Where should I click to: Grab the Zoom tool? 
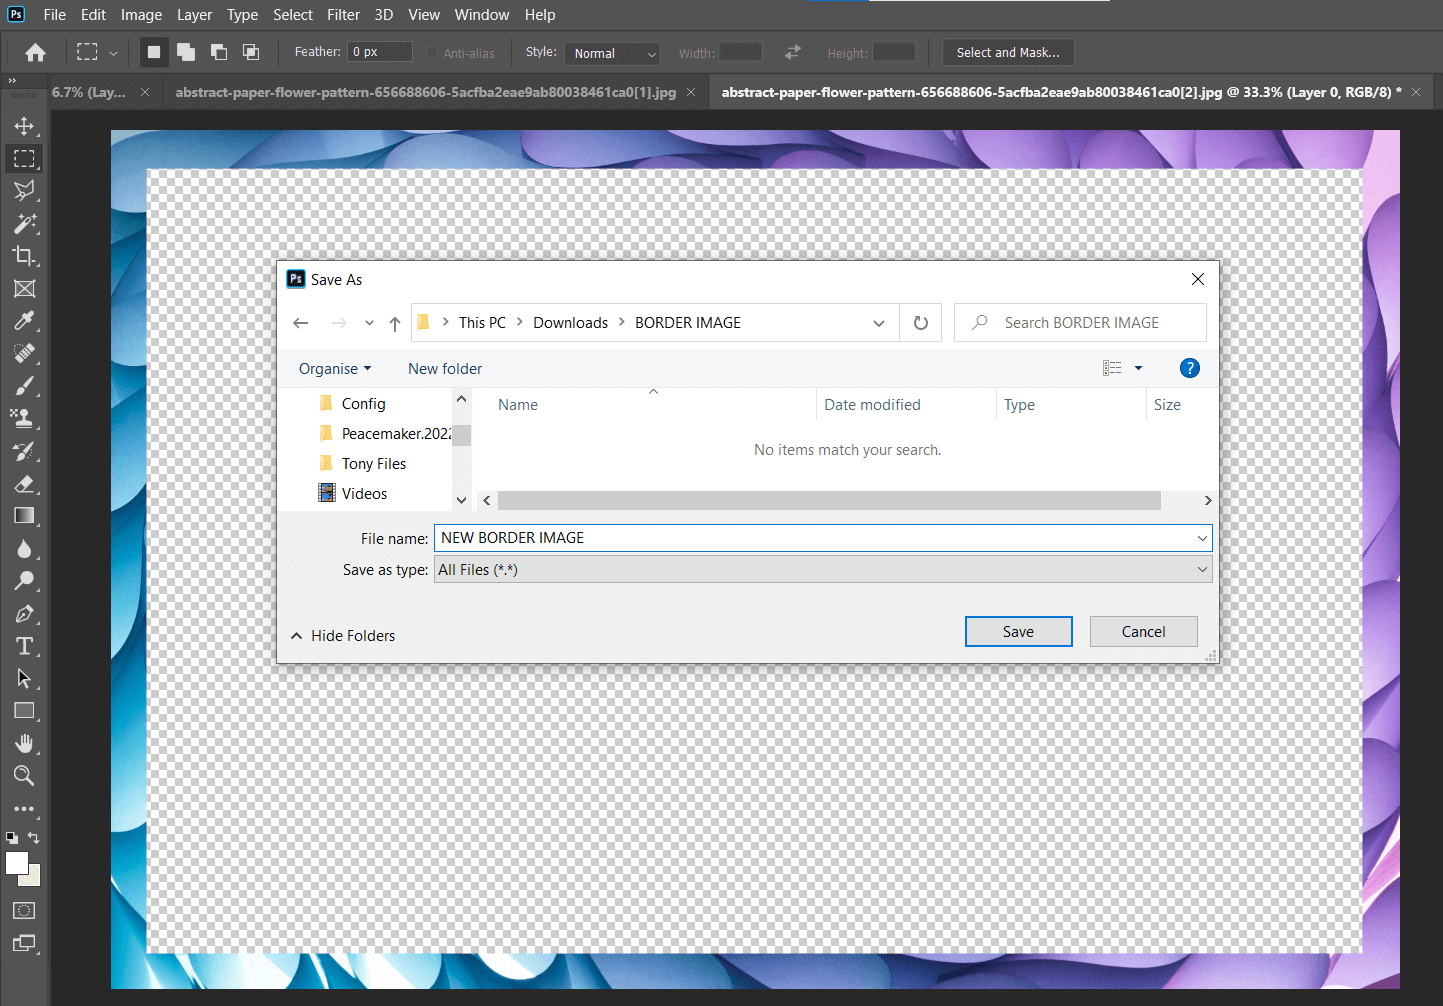coord(24,775)
